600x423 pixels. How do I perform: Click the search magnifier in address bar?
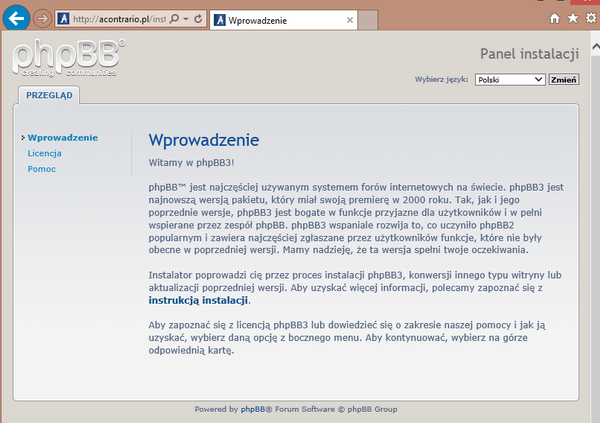tap(175, 19)
